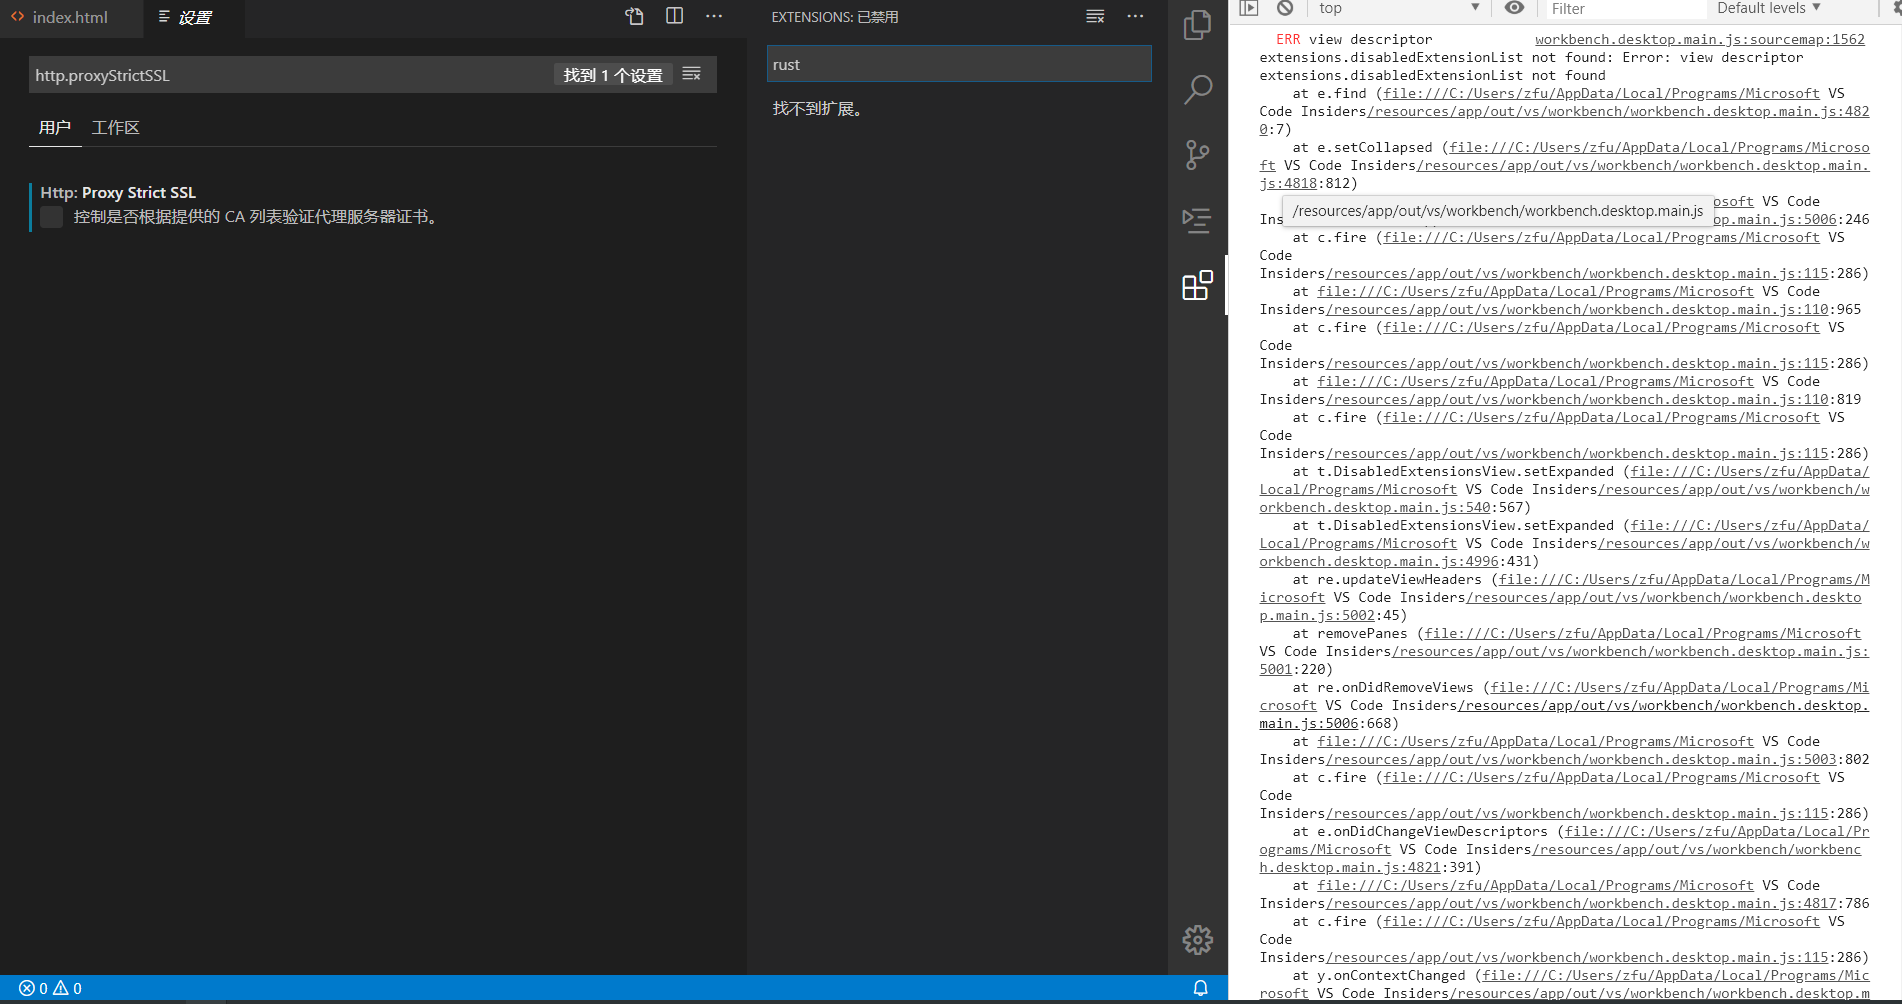
Task: Open the Search view in the activity bar
Action: click(1197, 89)
